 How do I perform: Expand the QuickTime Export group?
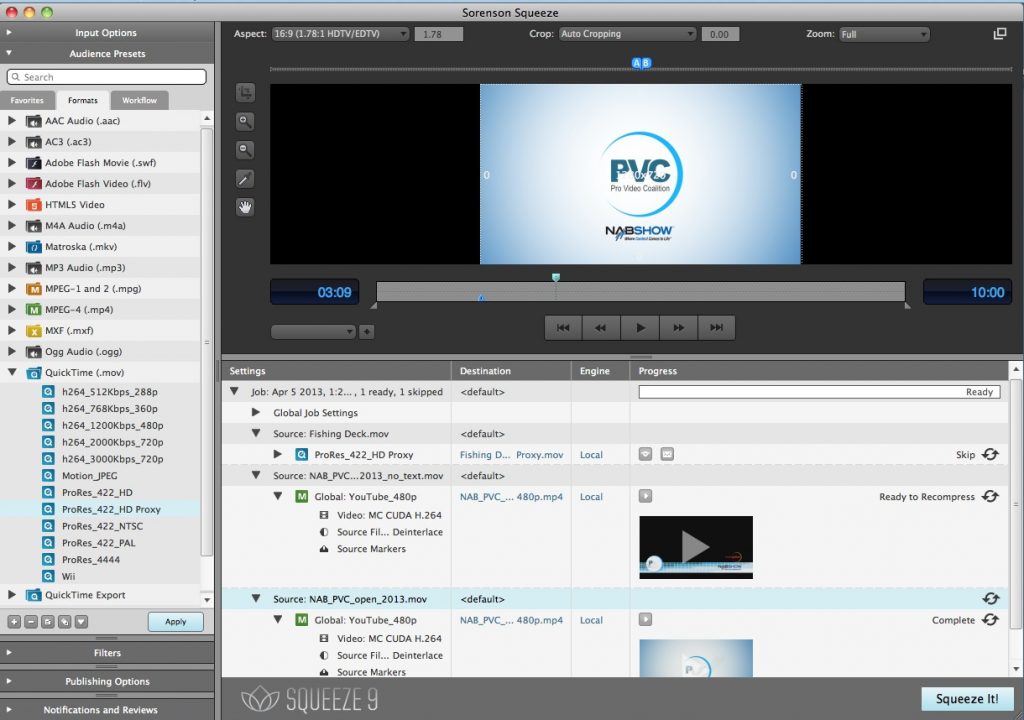12,595
